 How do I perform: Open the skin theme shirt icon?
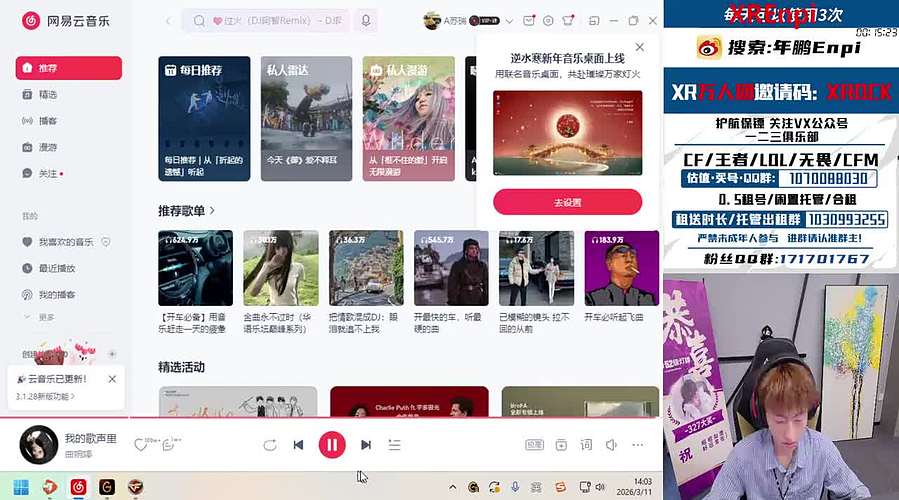point(568,21)
